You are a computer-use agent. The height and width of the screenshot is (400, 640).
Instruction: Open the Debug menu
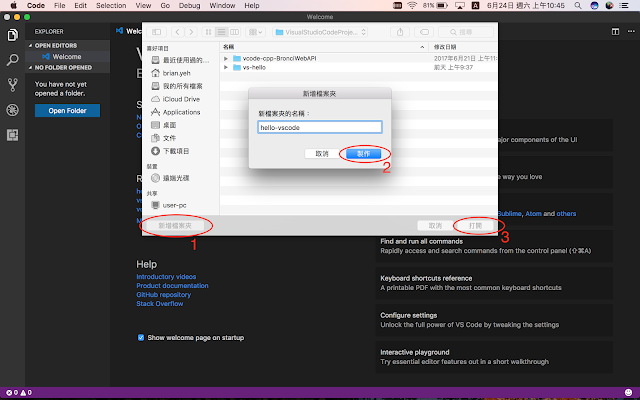click(x=189, y=5)
